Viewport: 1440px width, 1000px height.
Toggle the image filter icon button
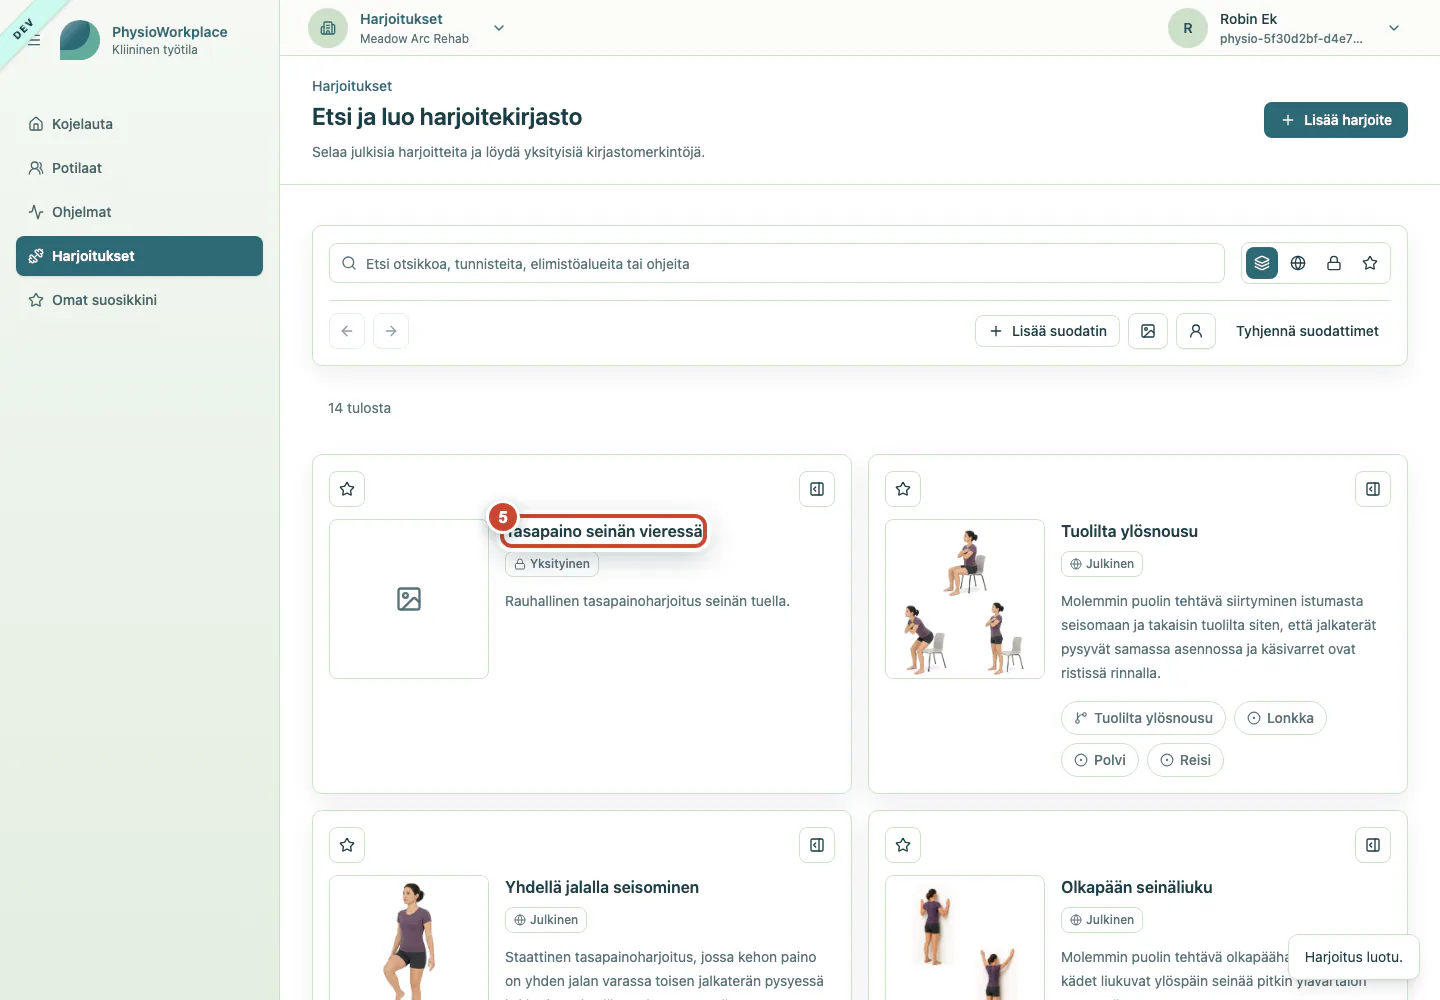[x=1148, y=331]
